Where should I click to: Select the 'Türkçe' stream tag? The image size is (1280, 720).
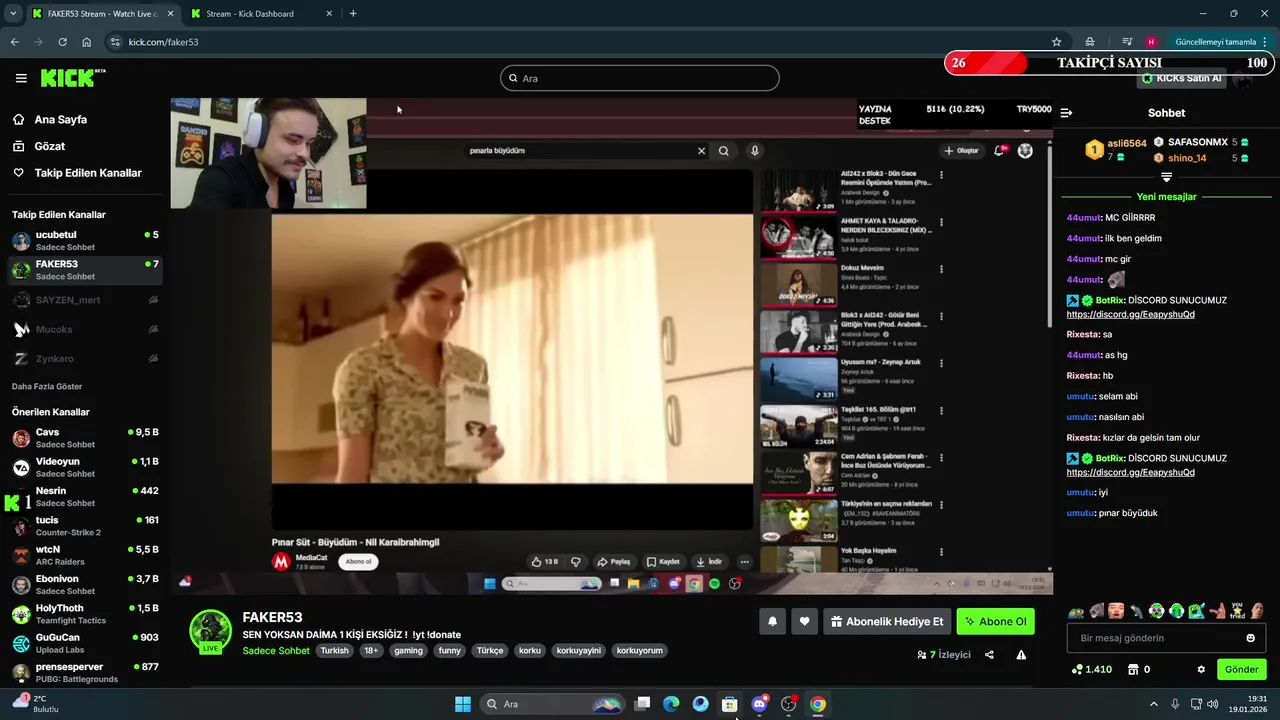coord(490,650)
